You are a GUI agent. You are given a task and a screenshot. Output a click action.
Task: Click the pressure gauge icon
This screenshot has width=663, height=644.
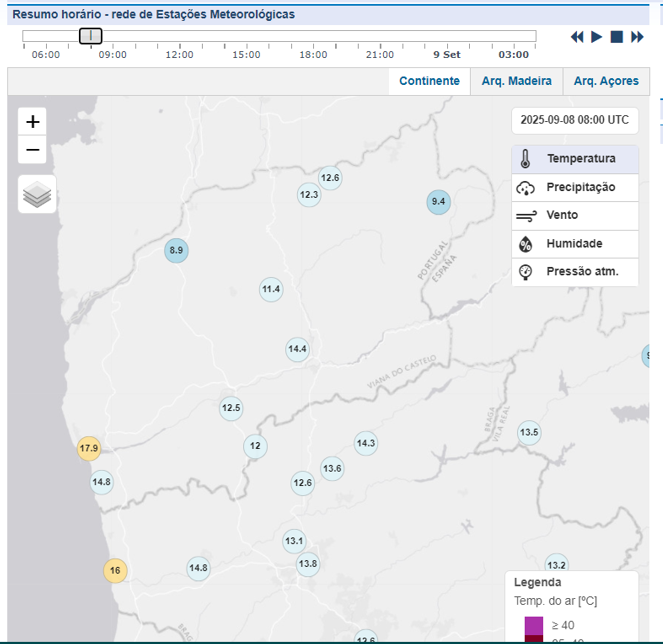525,272
